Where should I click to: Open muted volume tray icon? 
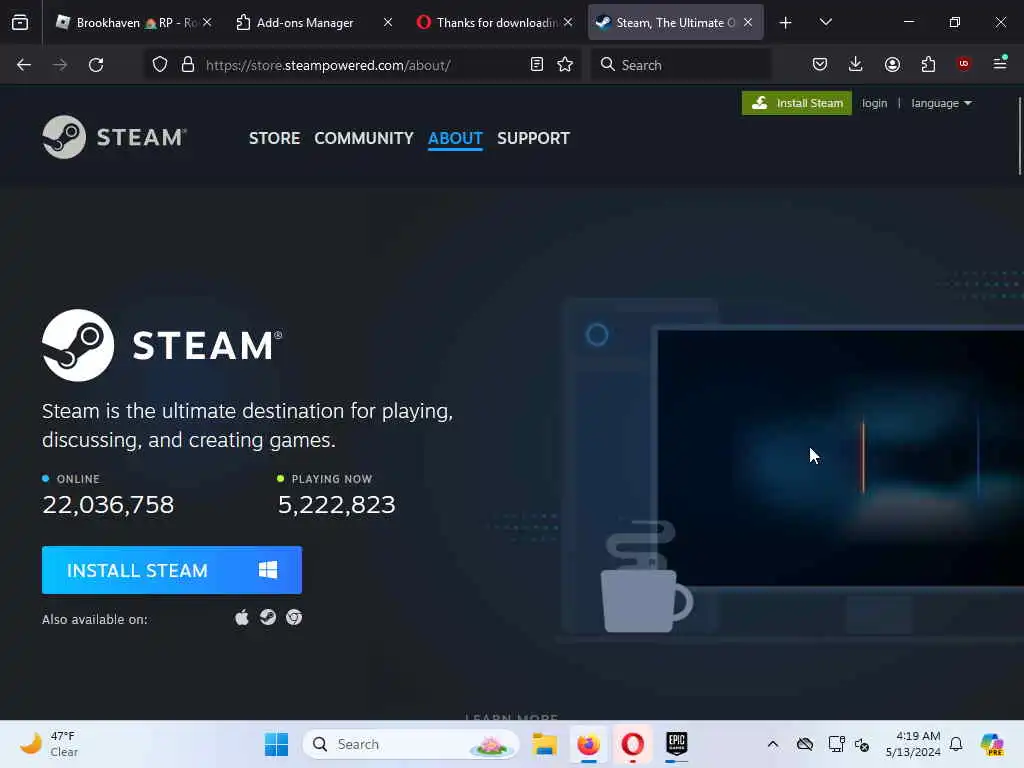coord(862,744)
